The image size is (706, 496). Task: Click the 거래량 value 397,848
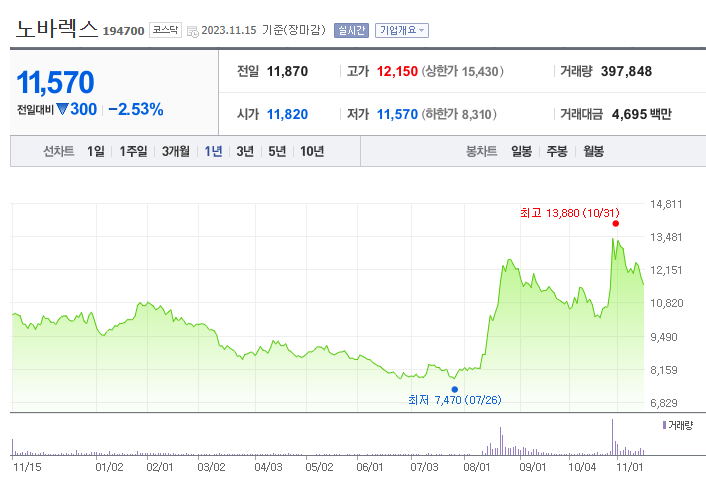tap(626, 71)
